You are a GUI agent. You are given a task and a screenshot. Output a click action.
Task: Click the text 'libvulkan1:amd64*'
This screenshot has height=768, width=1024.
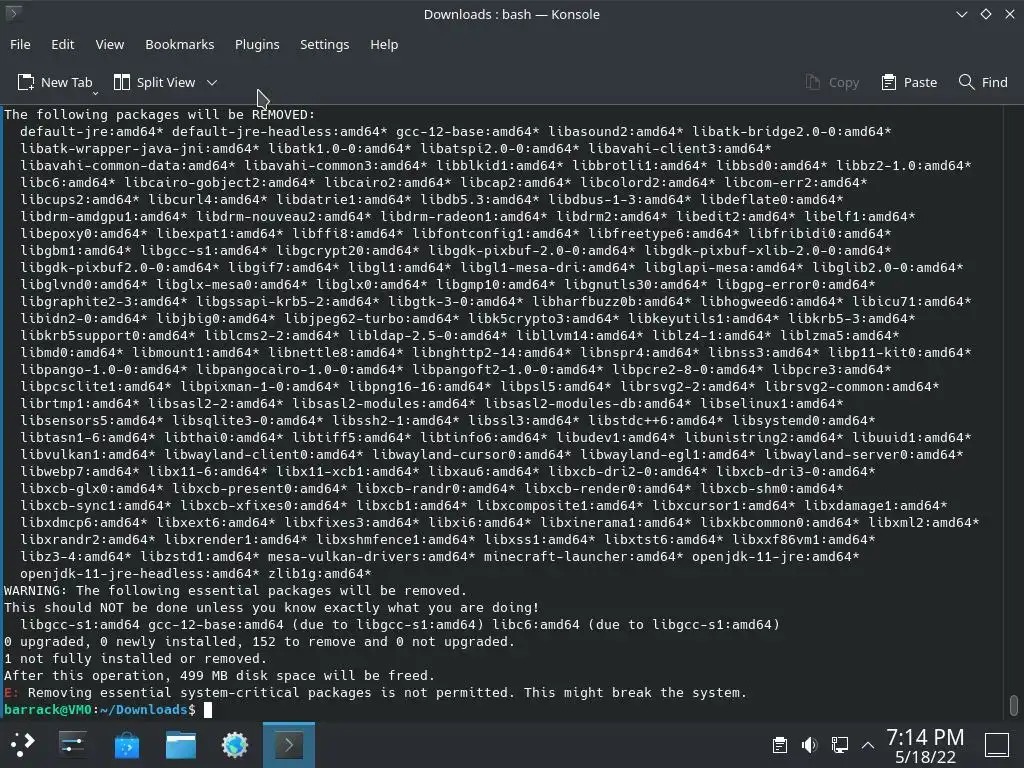(88, 455)
